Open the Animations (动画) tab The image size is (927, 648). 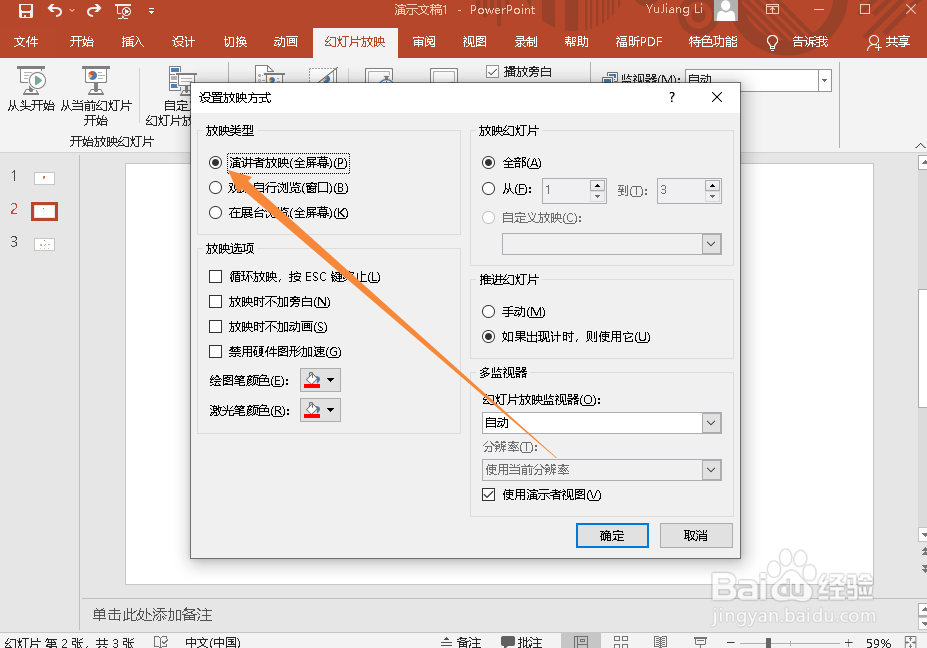(x=286, y=42)
